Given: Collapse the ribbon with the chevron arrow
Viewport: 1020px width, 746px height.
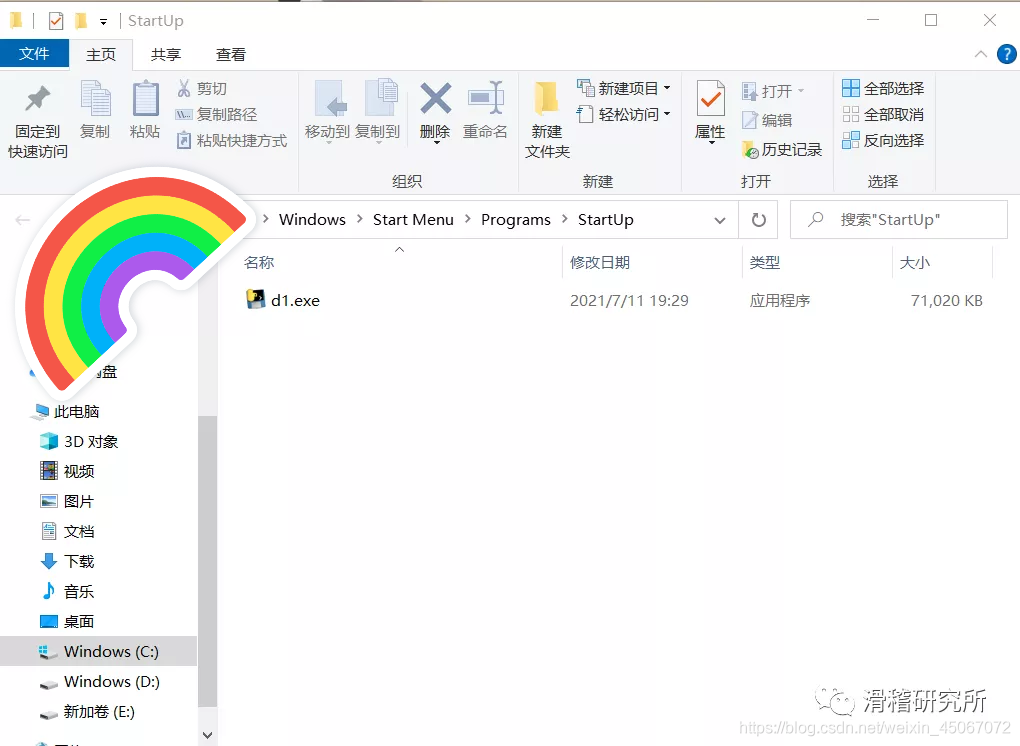Looking at the screenshot, I should pos(980,54).
